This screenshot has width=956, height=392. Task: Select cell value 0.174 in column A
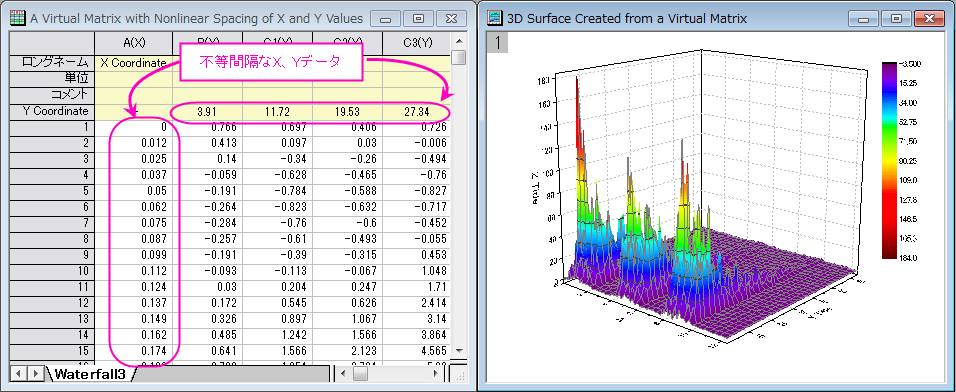pyautogui.click(x=134, y=351)
